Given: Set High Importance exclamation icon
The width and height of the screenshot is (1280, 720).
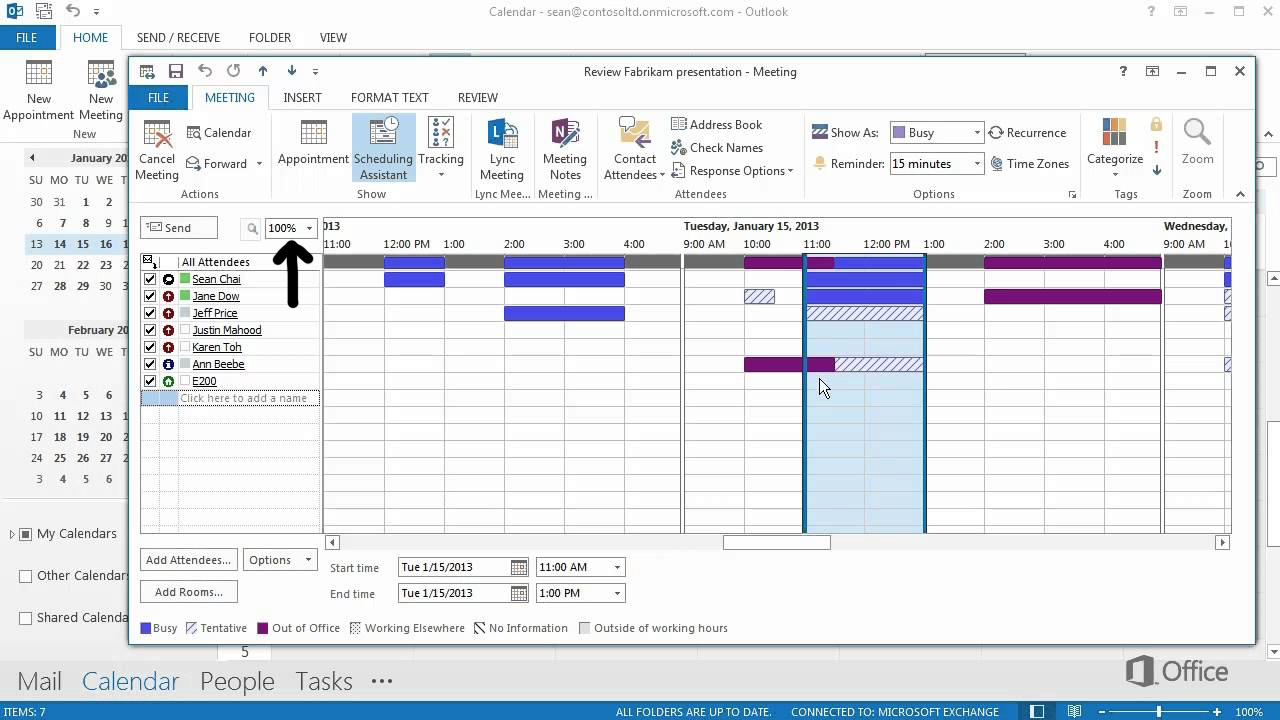Looking at the screenshot, I should (1156, 147).
